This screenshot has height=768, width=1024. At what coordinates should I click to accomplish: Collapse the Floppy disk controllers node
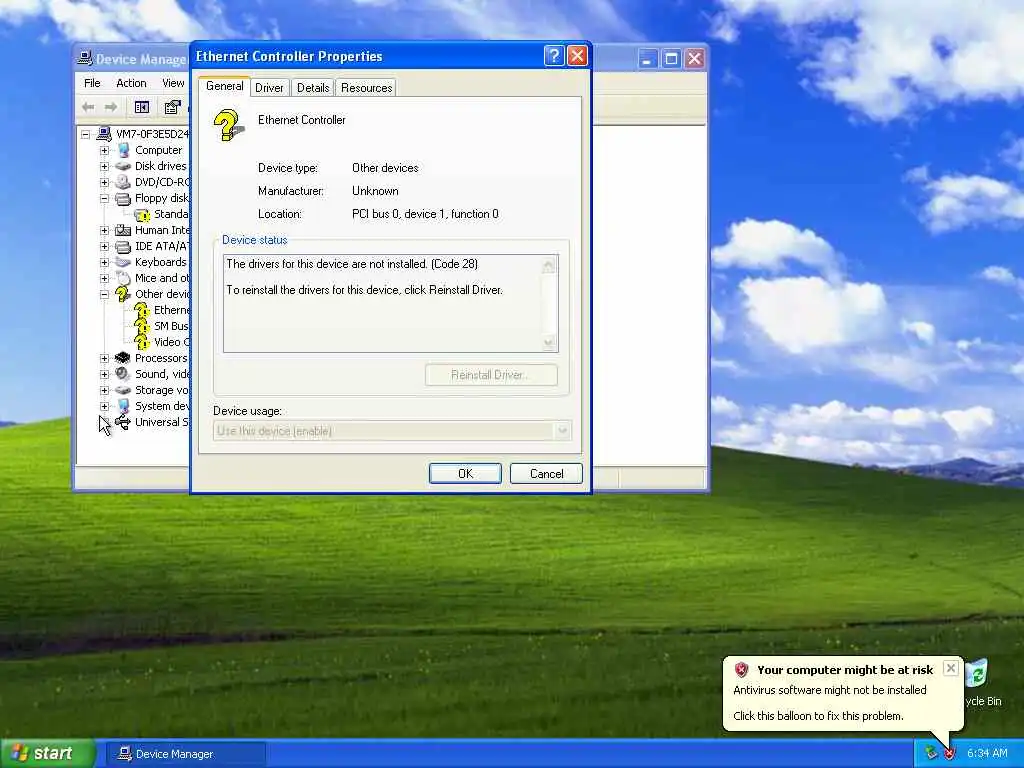104,198
